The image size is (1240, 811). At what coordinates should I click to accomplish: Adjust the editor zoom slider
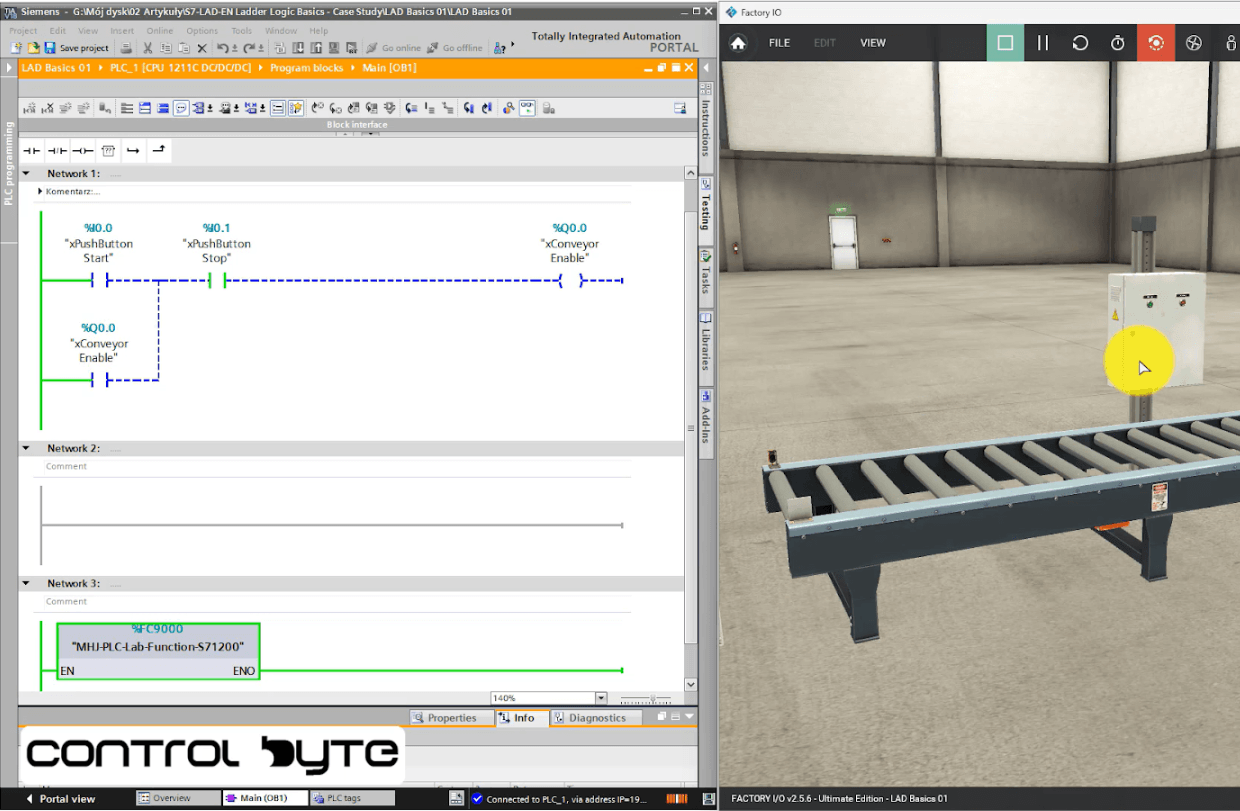click(x=652, y=698)
